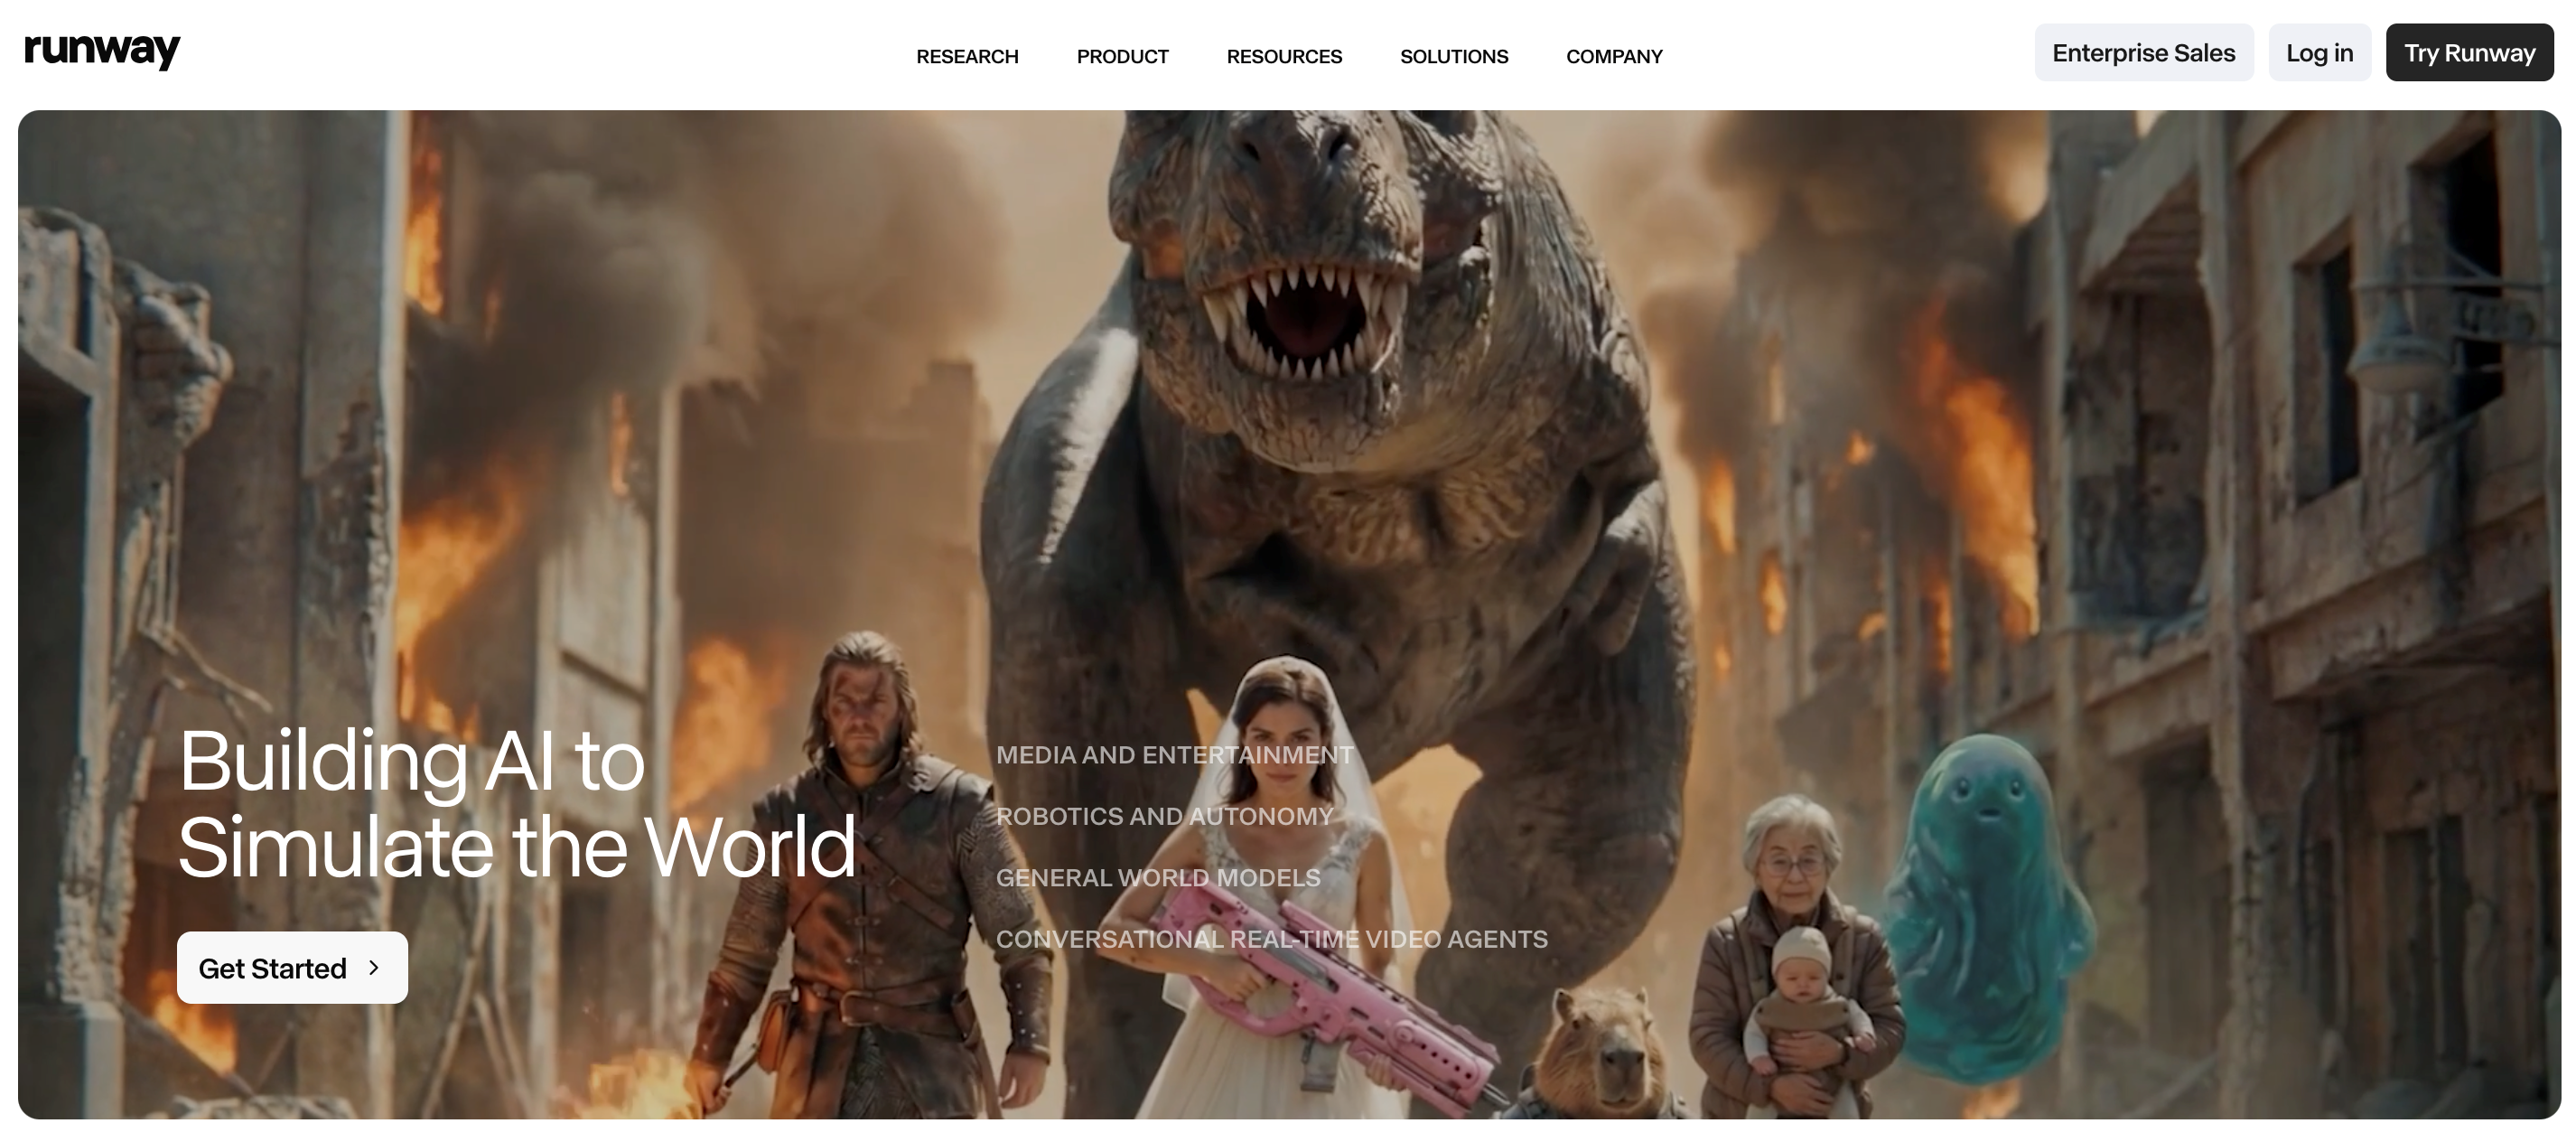Open the PRODUCT menu
The height and width of the screenshot is (1142, 2576).
1122,57
